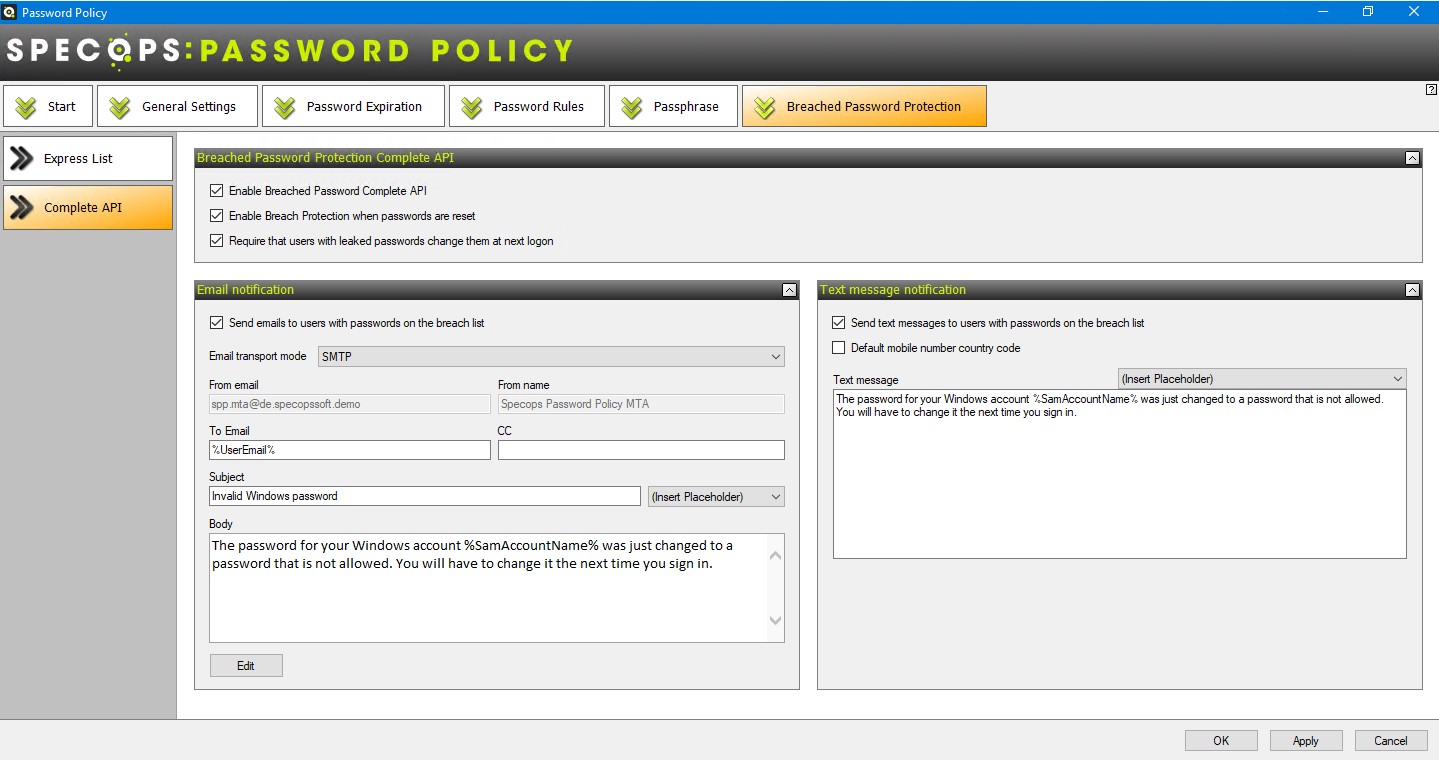Close the Password Policy window
The height and width of the screenshot is (760, 1439).
click(1415, 12)
